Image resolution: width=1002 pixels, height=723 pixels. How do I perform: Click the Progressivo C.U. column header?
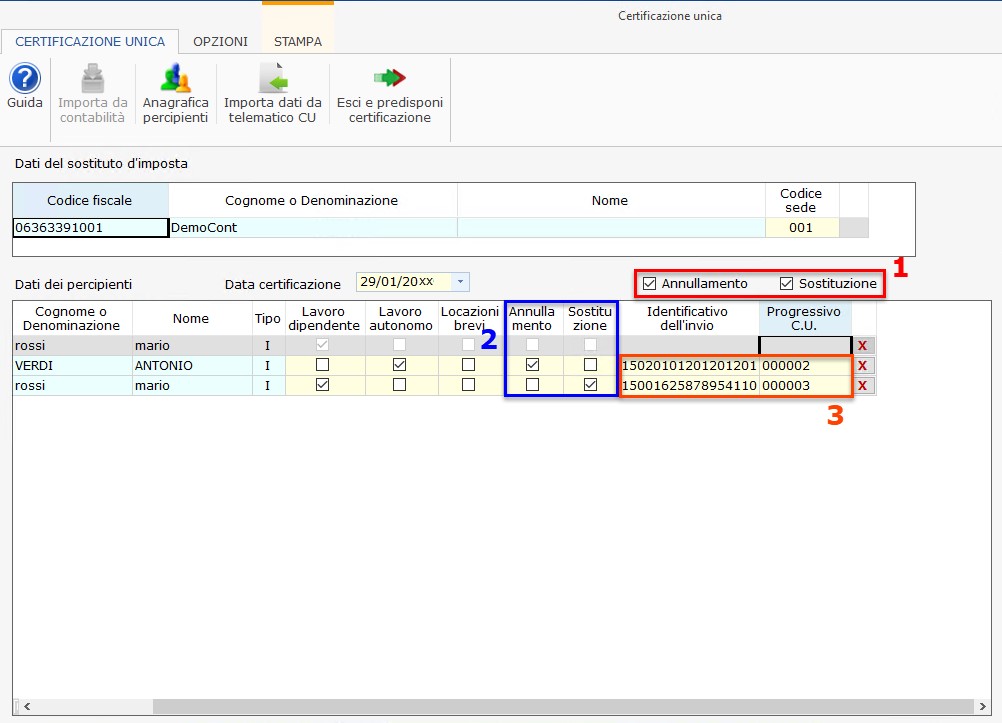click(x=804, y=318)
